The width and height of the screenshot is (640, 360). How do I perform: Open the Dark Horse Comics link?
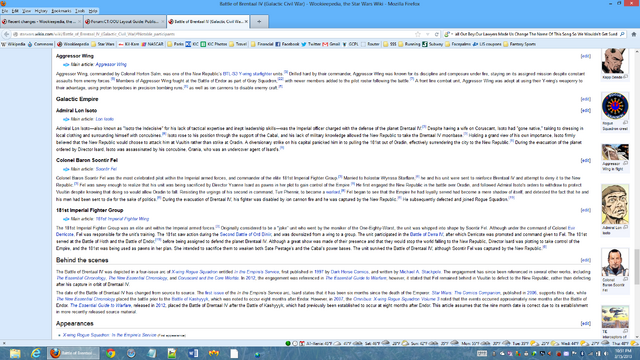[x=349, y=272]
